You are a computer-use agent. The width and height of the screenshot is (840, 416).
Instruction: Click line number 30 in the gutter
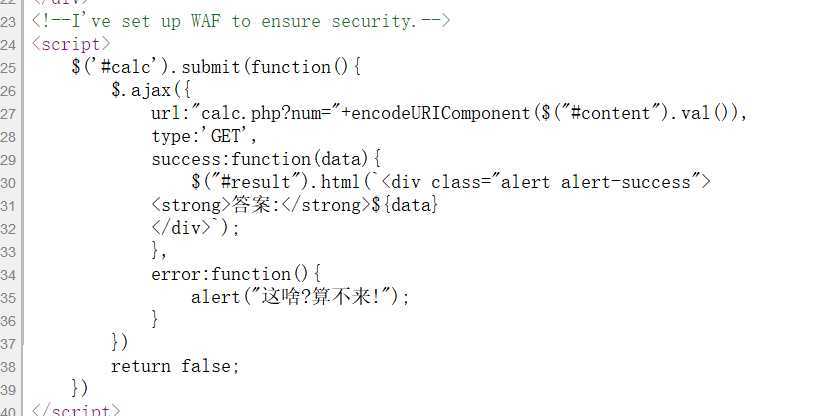(9, 182)
